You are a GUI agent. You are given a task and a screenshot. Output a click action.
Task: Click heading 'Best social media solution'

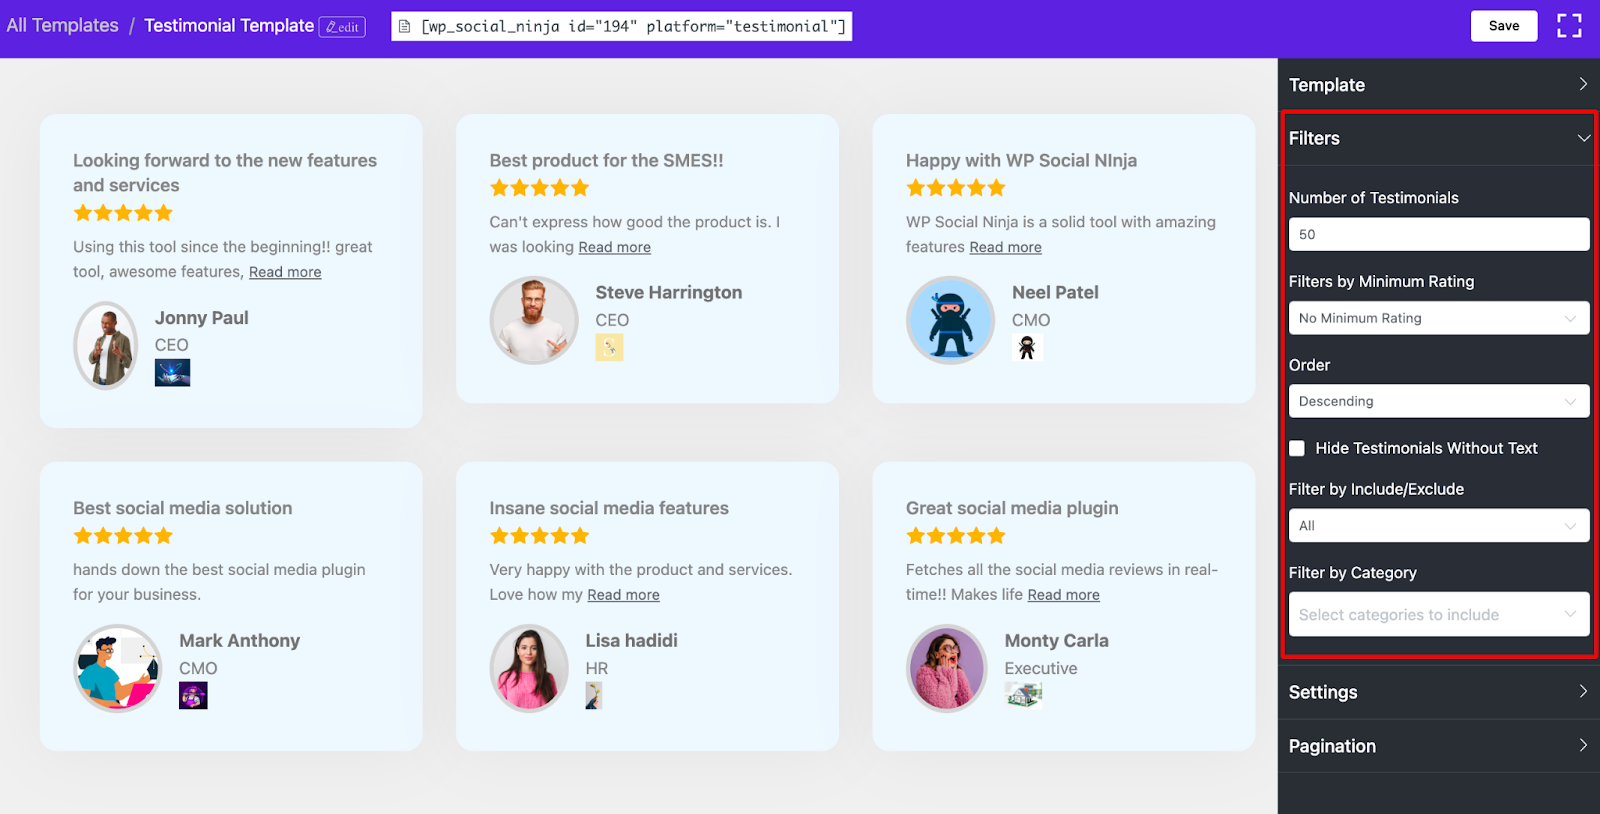pos(183,508)
